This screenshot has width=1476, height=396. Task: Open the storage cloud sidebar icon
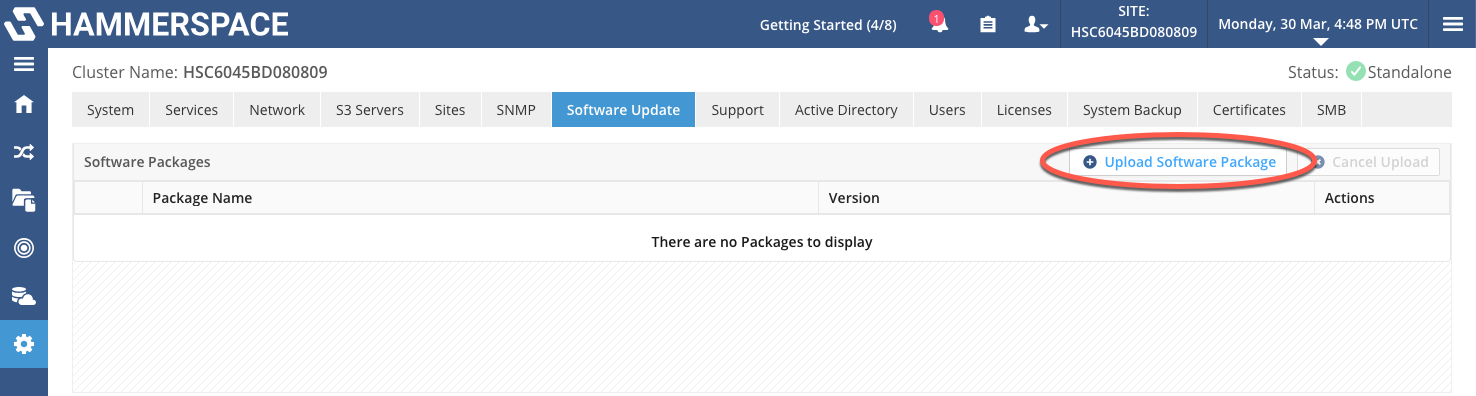point(24,296)
